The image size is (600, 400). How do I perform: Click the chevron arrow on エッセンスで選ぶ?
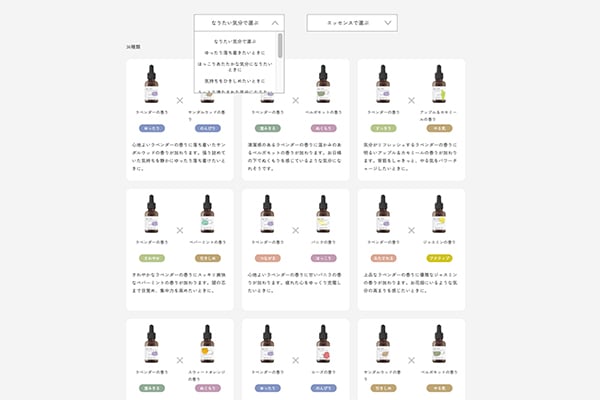(389, 21)
